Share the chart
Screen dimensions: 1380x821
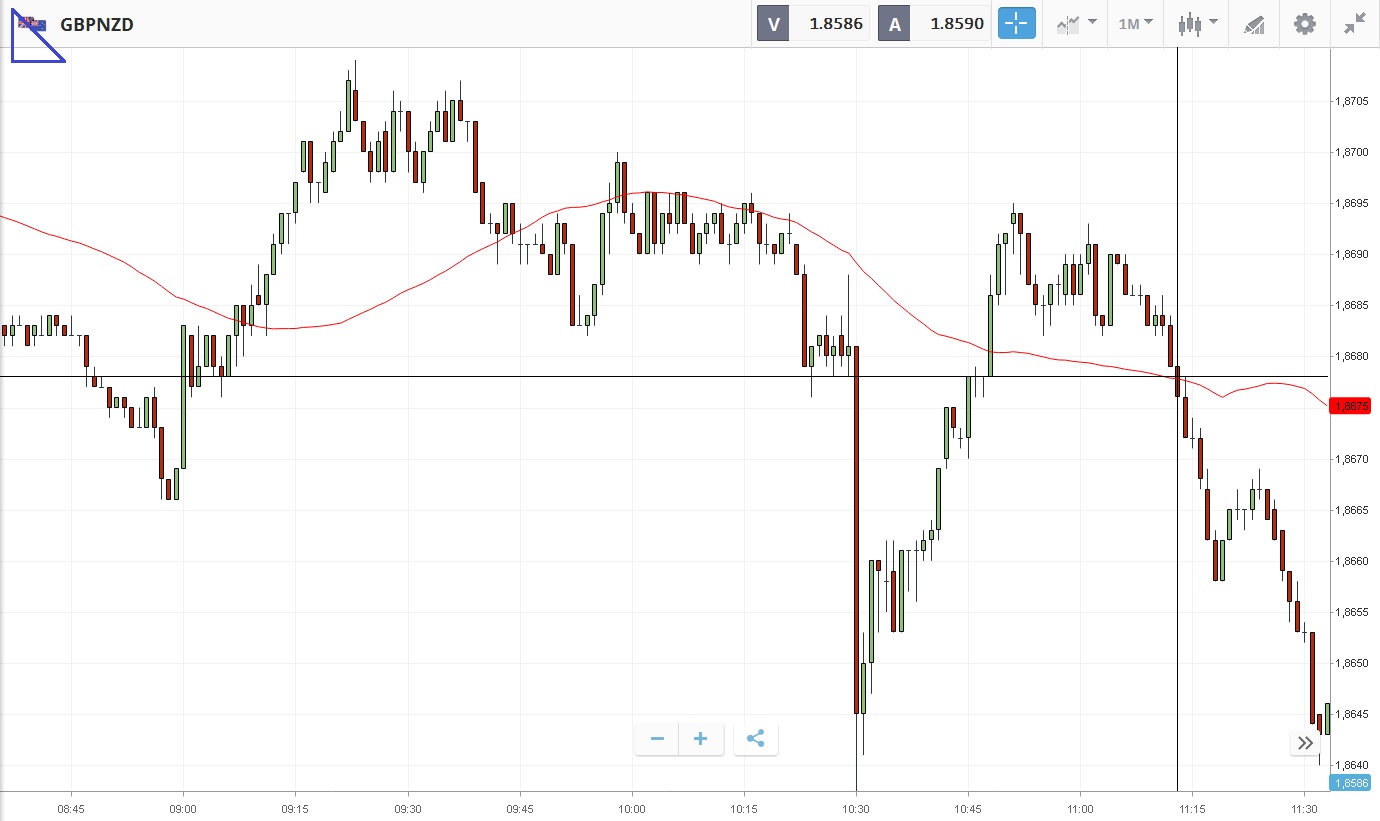tap(756, 739)
